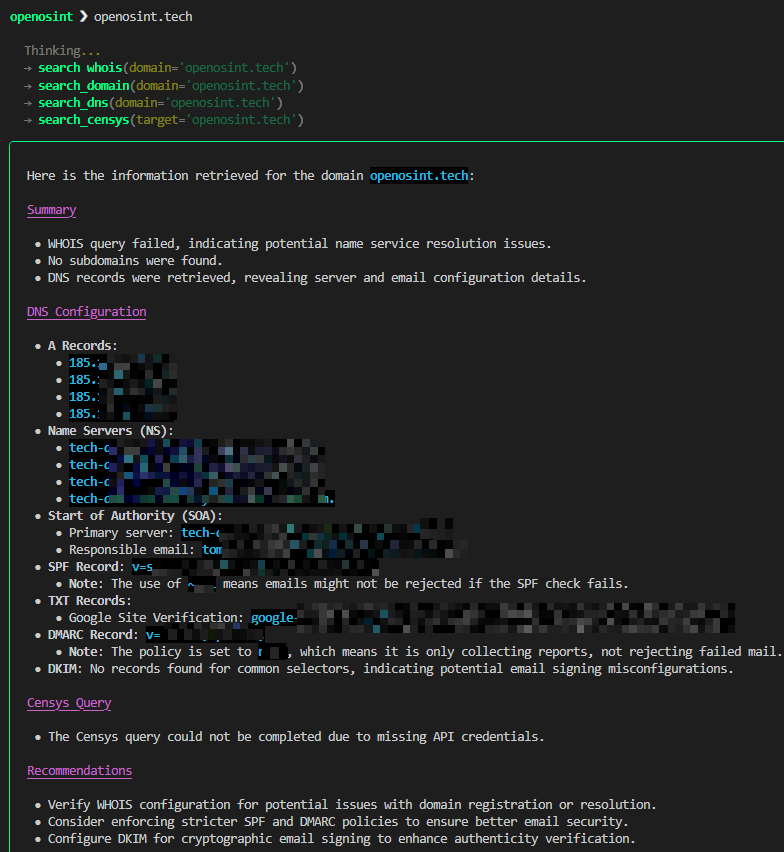Screen dimensions: 784x852
Task: Click the Recommendations heading
Action: (79, 771)
